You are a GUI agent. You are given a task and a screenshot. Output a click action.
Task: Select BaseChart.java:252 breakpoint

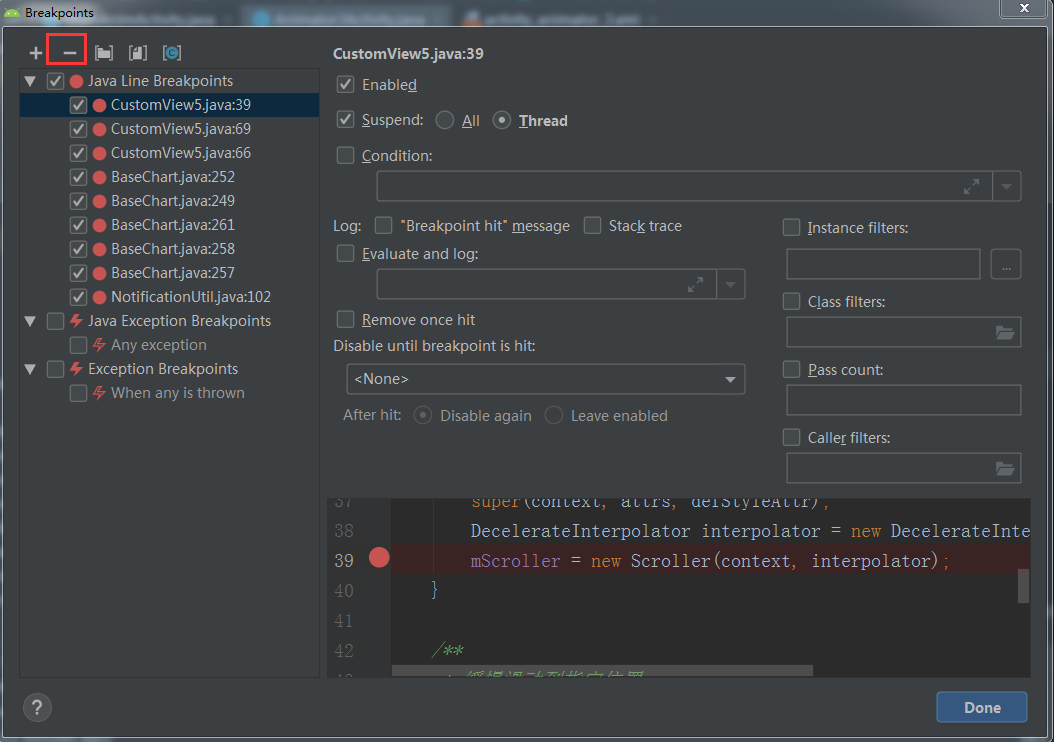tap(173, 177)
